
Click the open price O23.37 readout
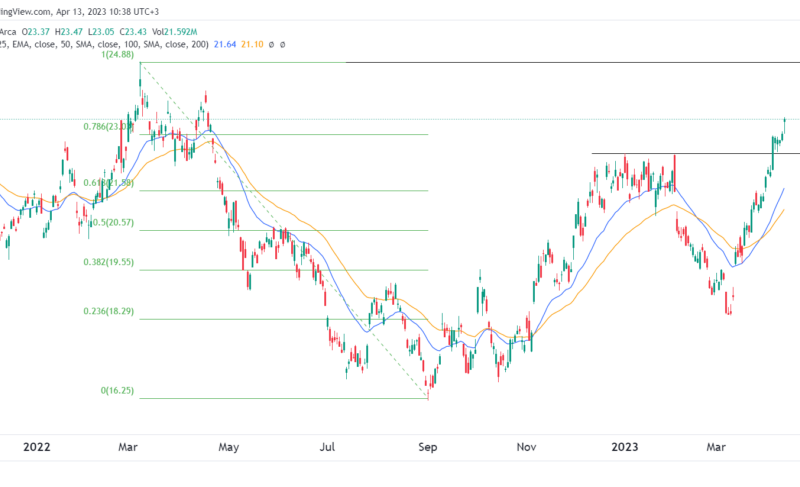35,32
